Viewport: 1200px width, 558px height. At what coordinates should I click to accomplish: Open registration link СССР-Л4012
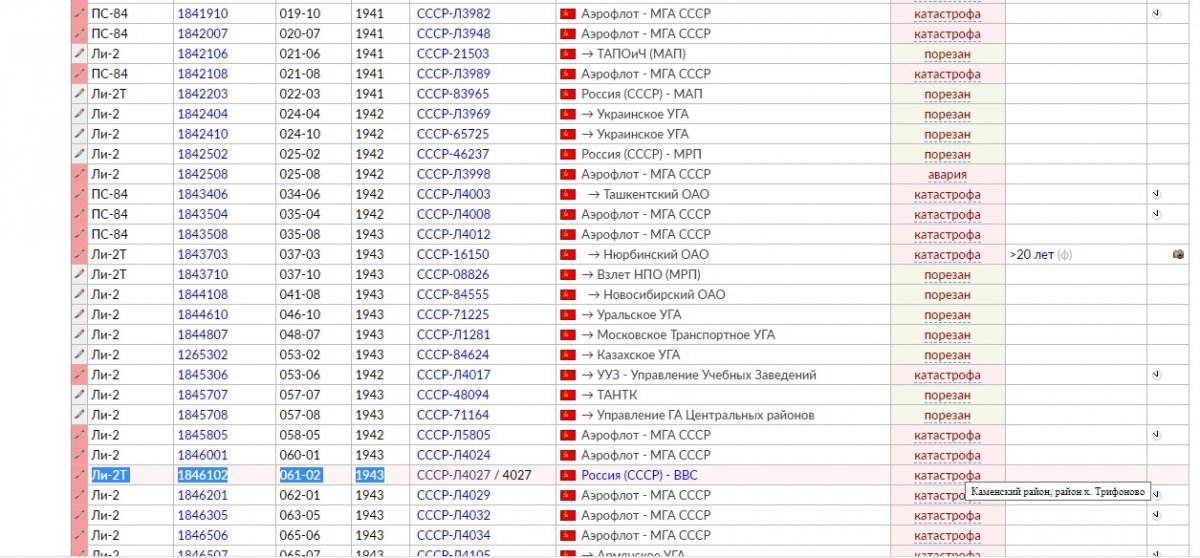click(x=454, y=234)
